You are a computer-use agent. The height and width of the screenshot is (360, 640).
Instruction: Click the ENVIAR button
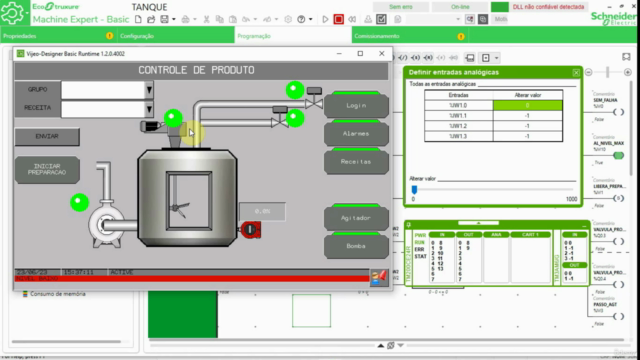pos(47,137)
